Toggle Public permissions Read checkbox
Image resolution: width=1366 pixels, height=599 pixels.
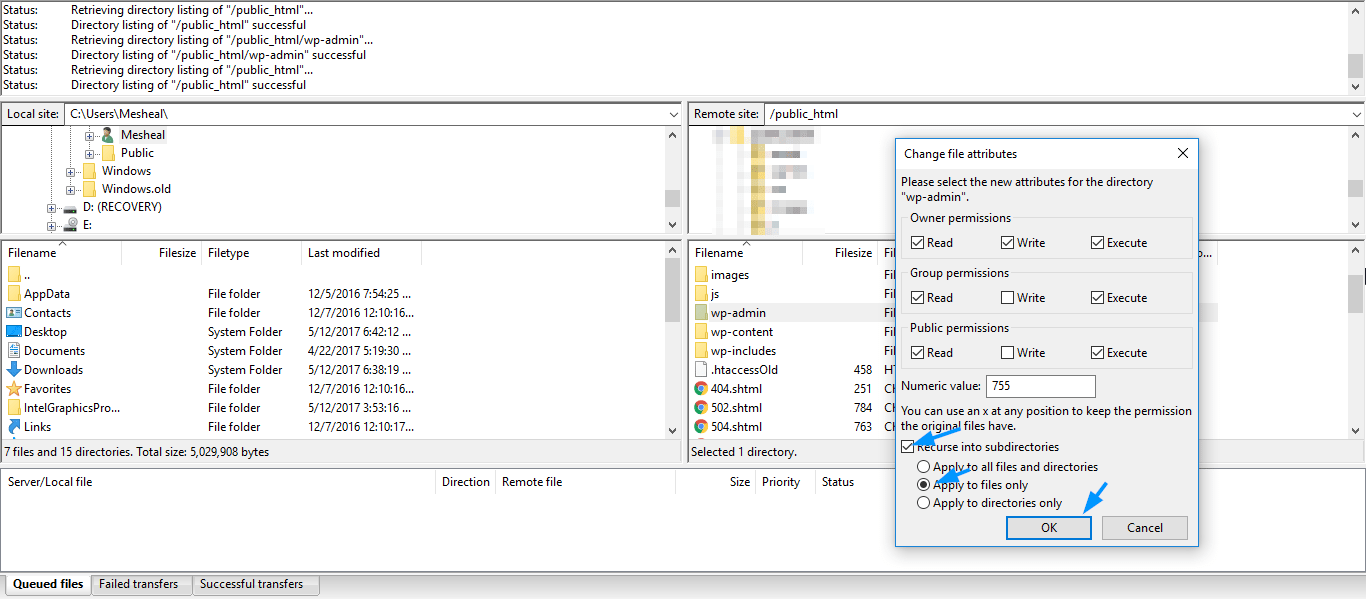pos(918,353)
